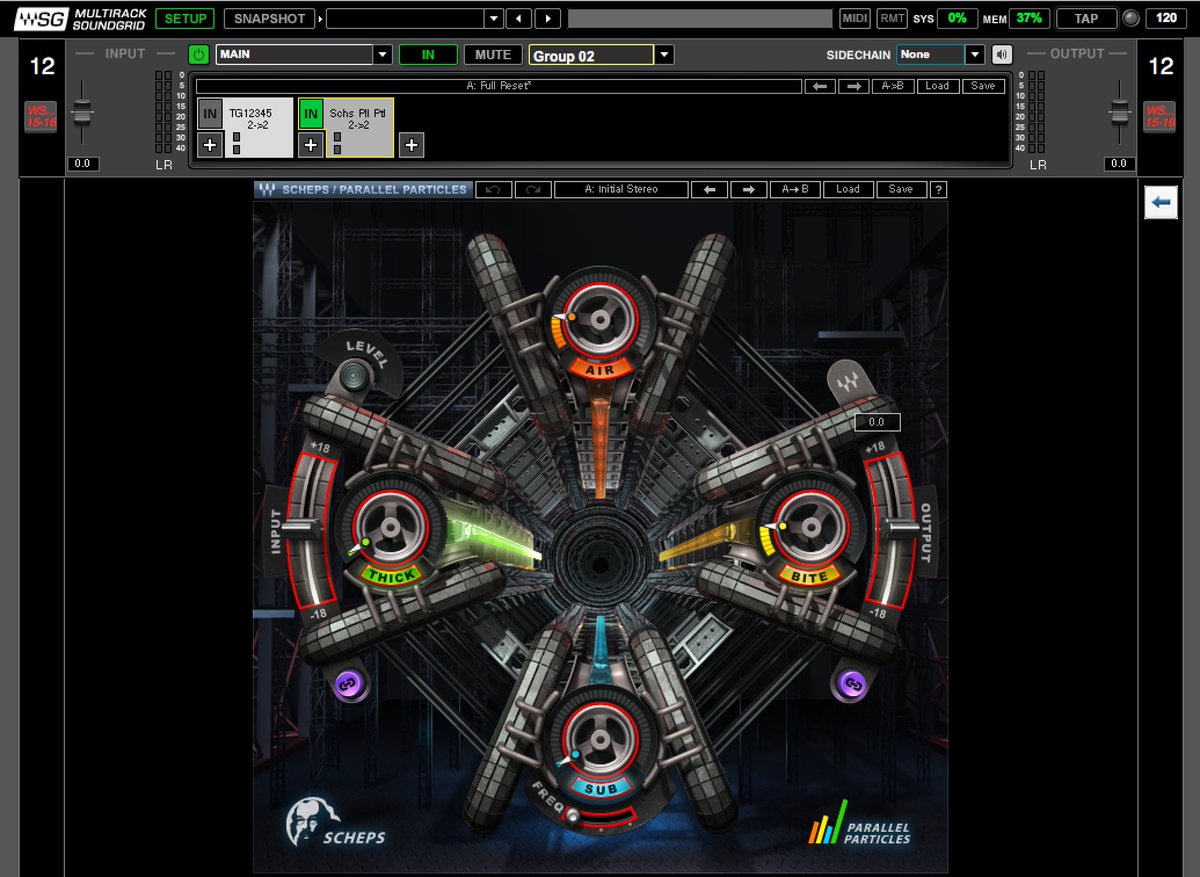Screen dimensions: 1200x877
Task: Step to previous snapshot arrow in top bar
Action: coord(518,18)
